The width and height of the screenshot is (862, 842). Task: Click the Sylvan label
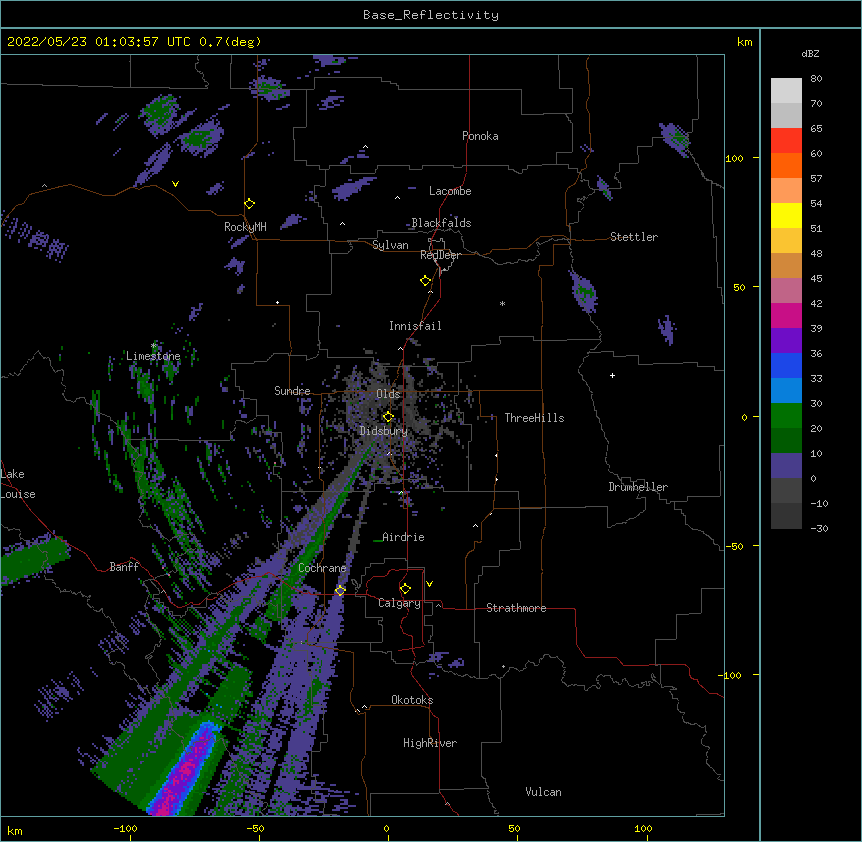390,245
